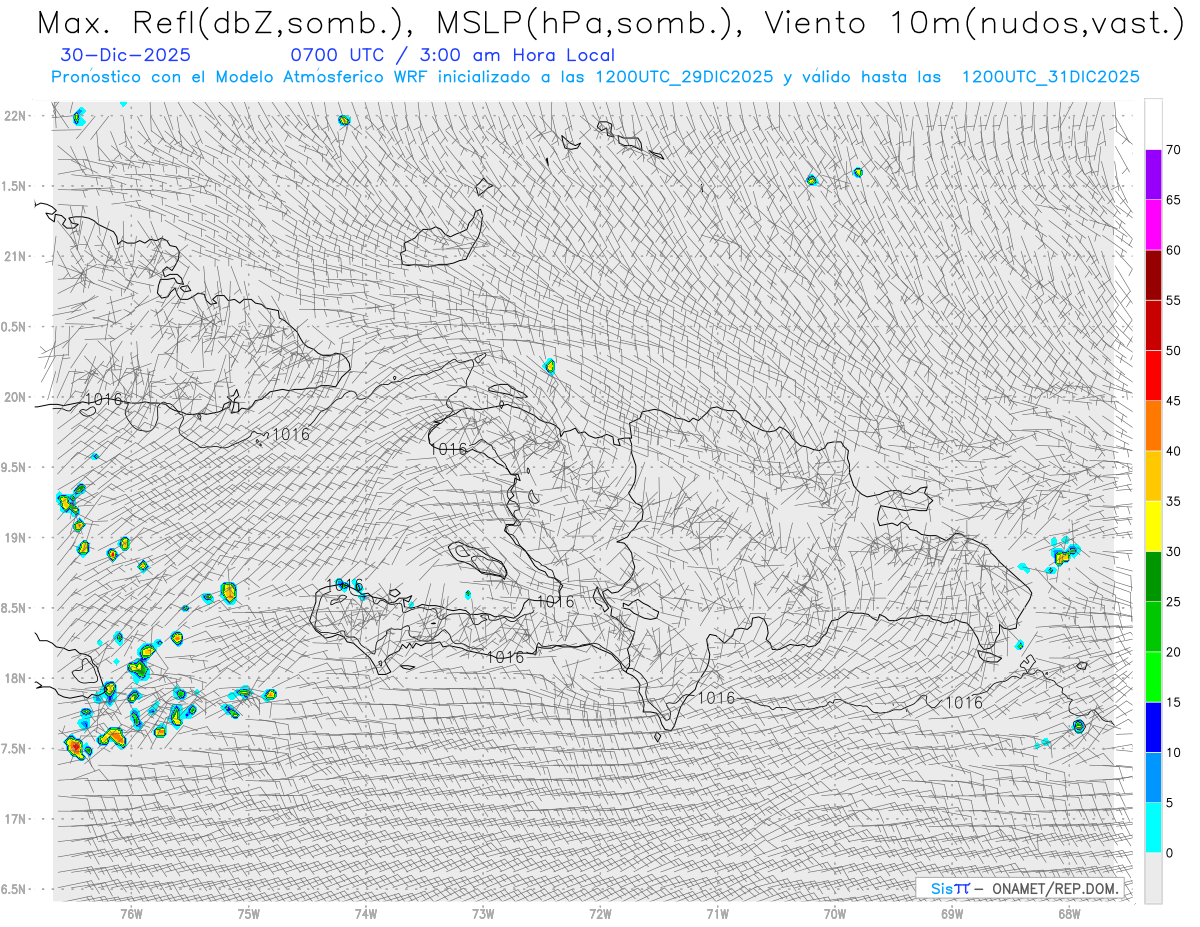Click the '35' value on the colorbar
Image resolution: width=1200 pixels, height=927 pixels.
[x=1173, y=501]
